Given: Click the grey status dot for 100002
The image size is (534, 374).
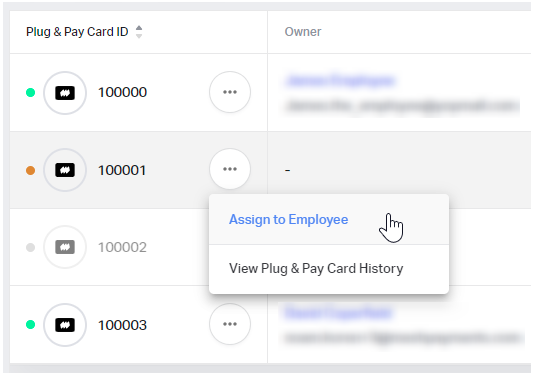Looking at the screenshot, I should coord(31,247).
